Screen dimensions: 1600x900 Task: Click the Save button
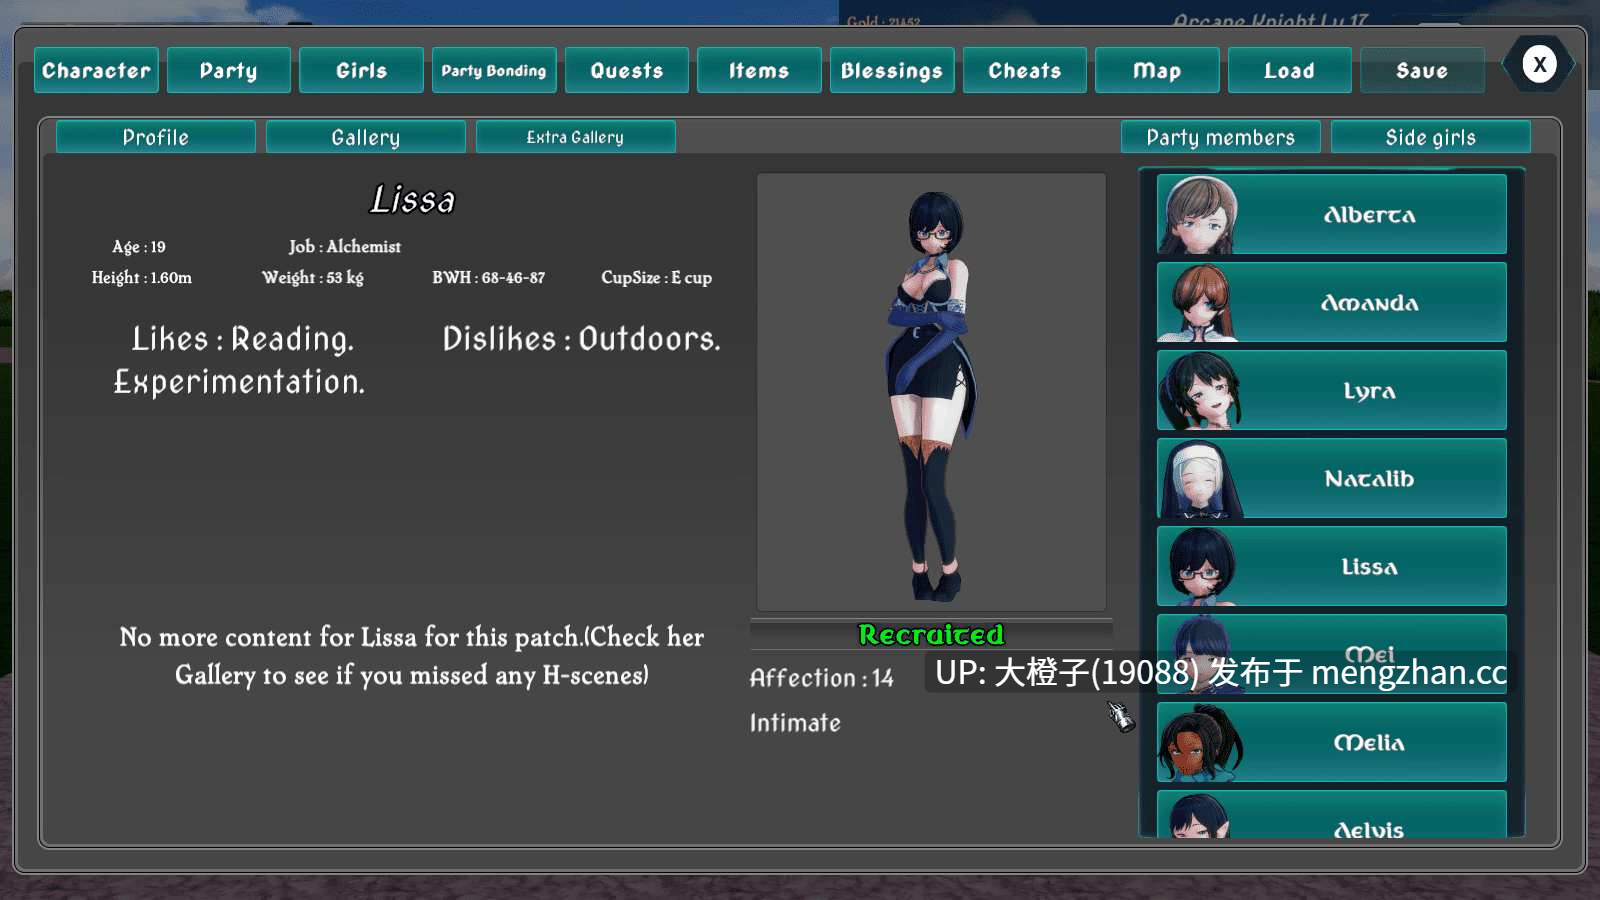(x=1422, y=70)
